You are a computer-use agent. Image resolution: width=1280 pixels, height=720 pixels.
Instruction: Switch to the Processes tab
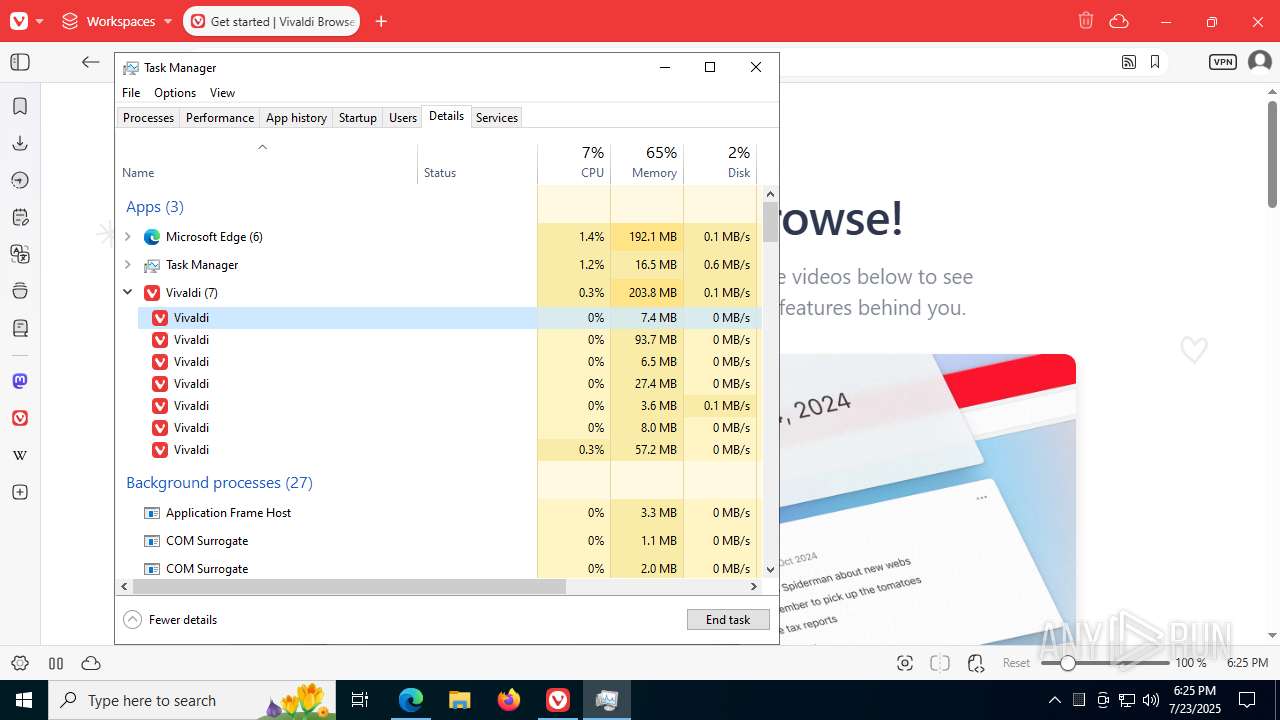148,118
